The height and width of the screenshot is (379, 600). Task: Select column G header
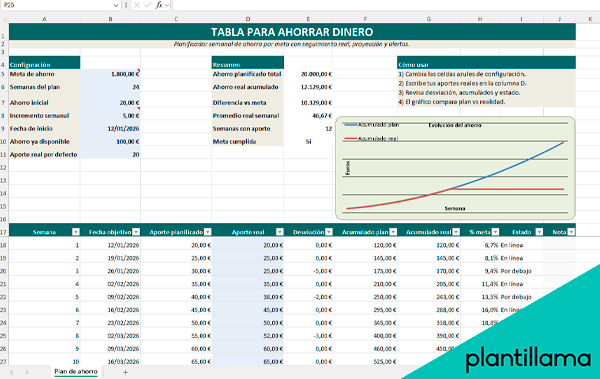pos(429,19)
